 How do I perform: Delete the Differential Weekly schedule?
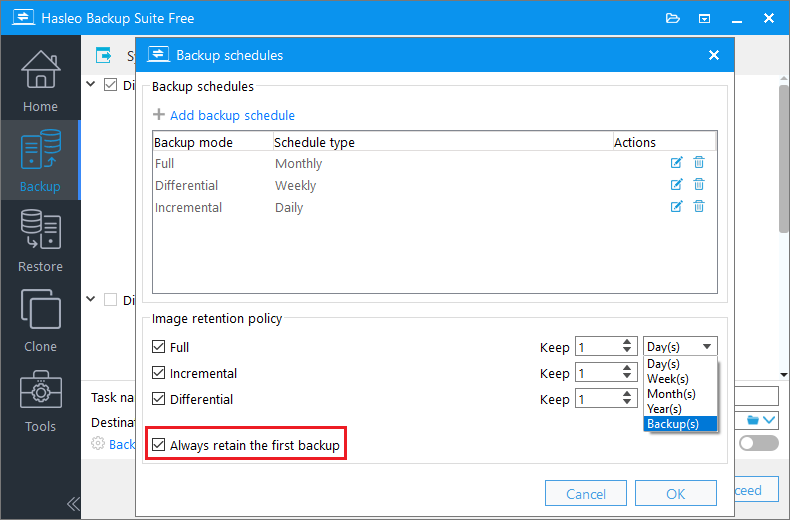tap(699, 184)
